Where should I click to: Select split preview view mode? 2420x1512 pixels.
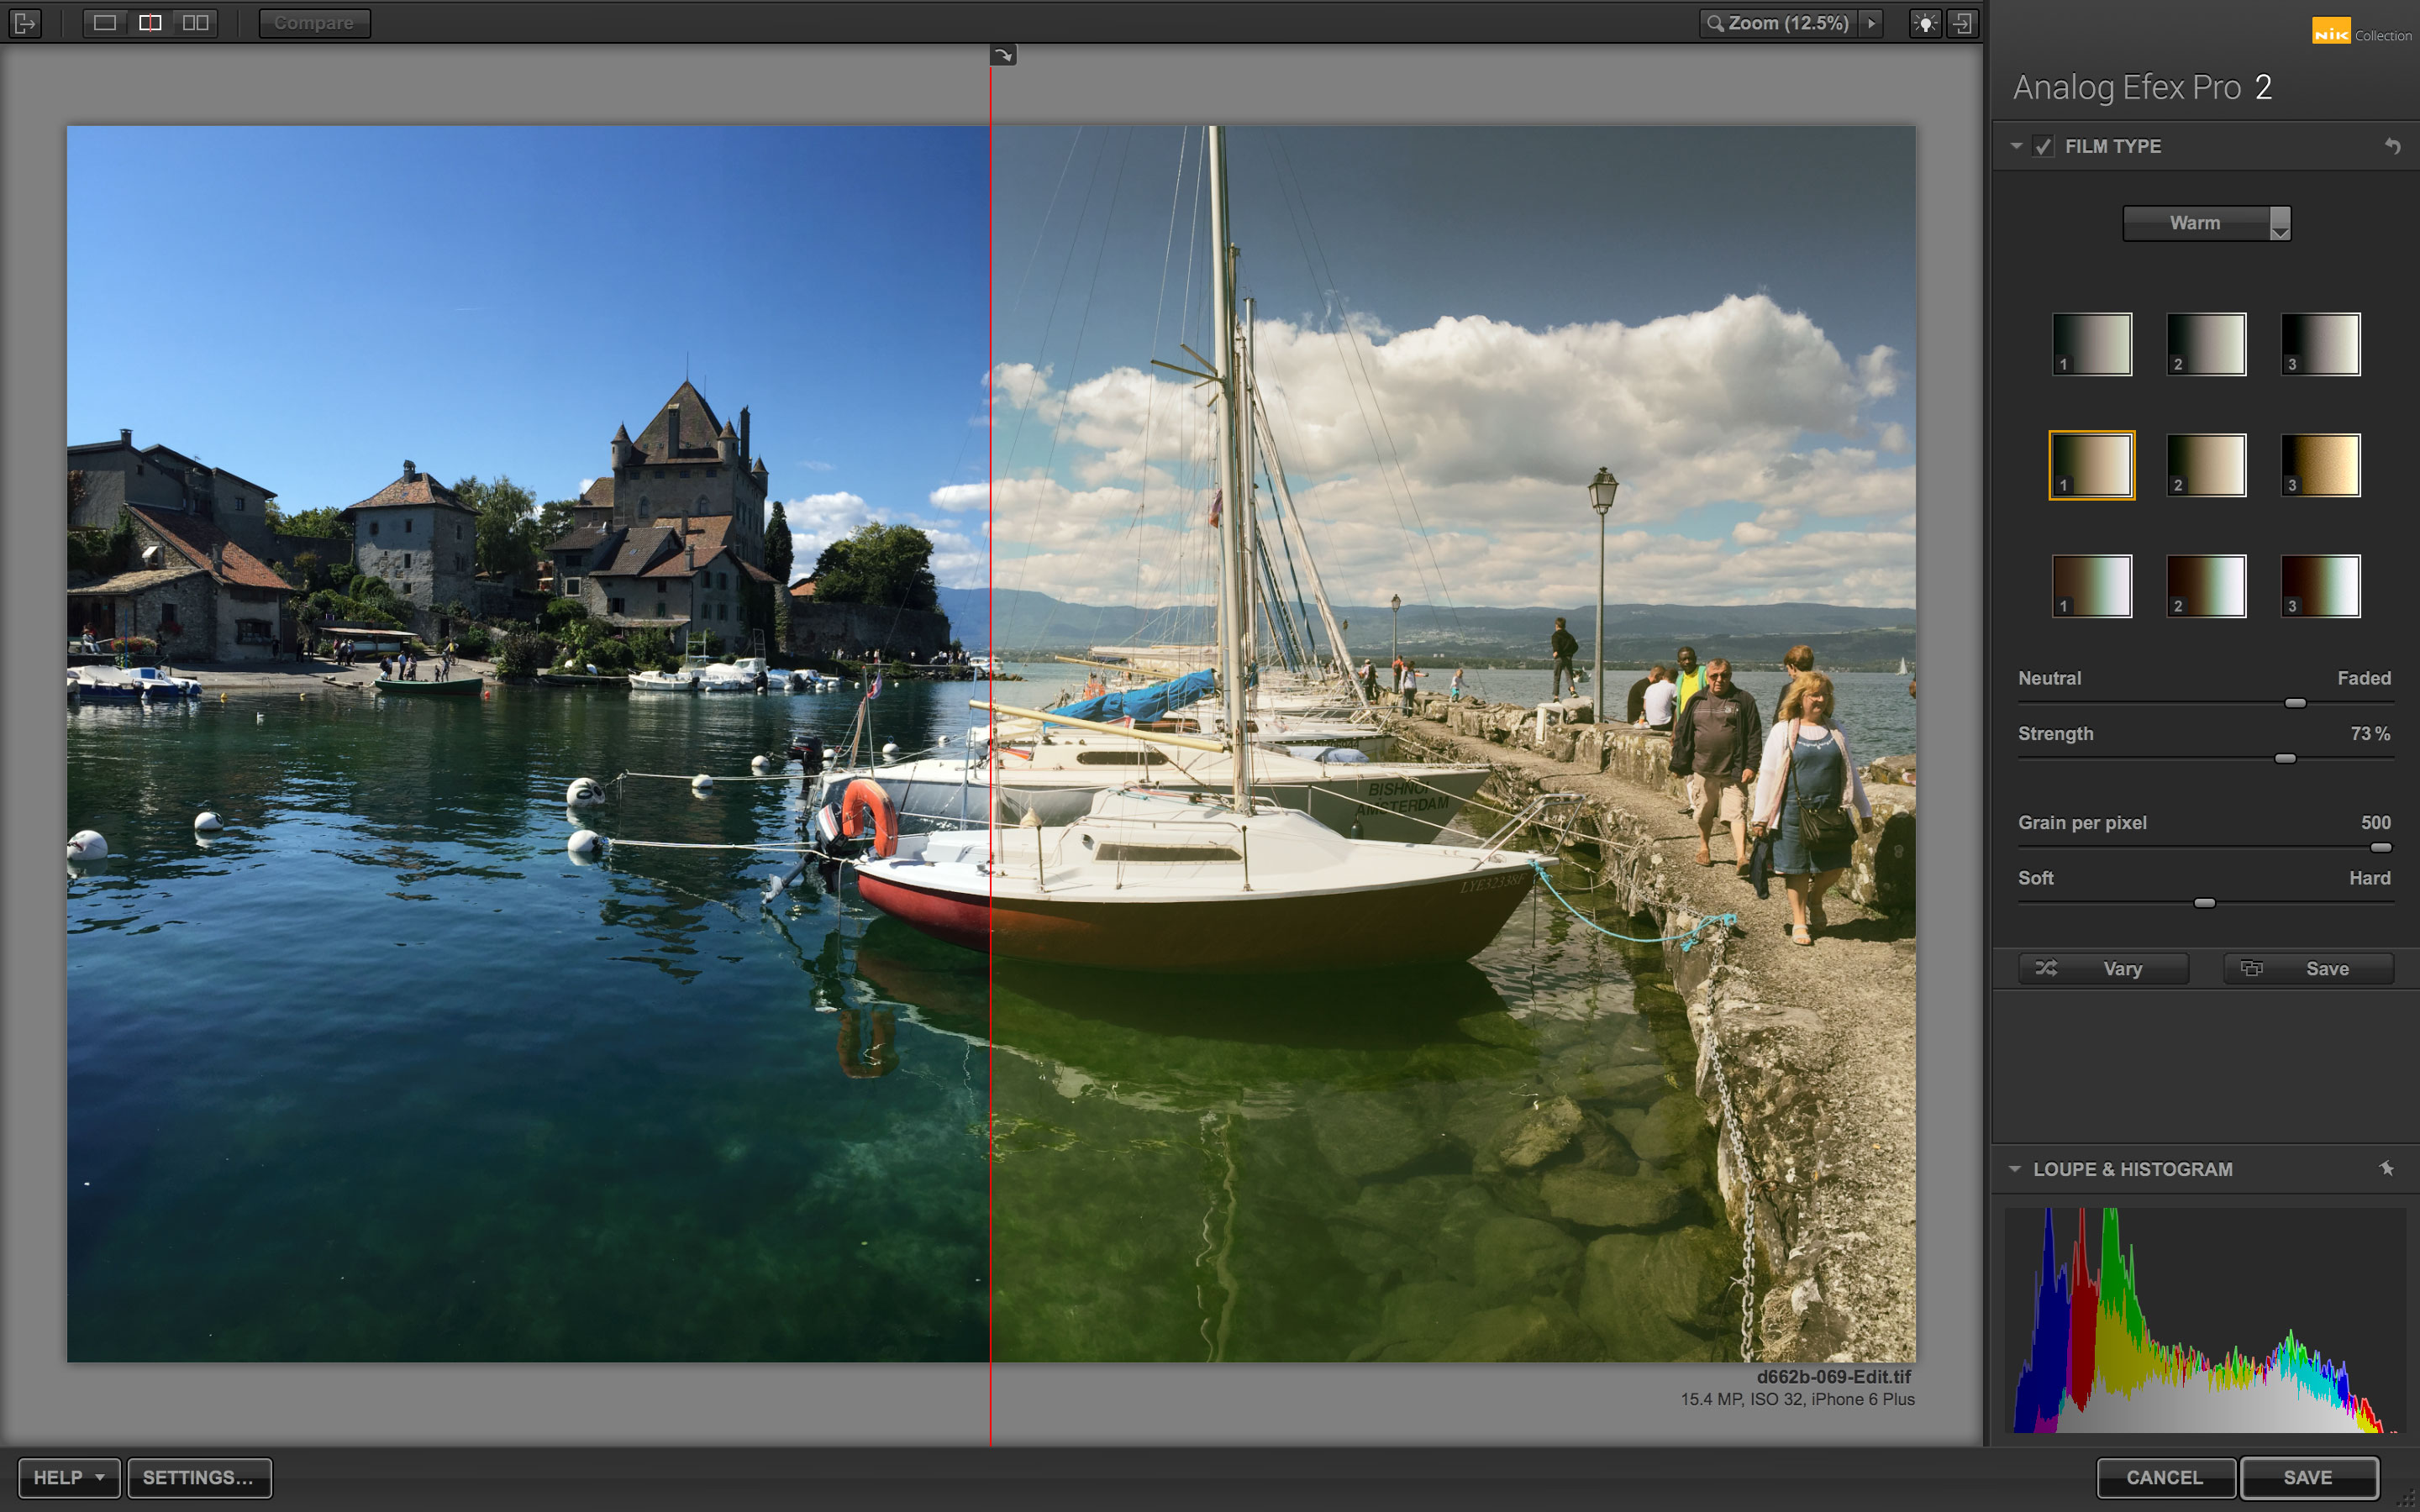[x=150, y=23]
